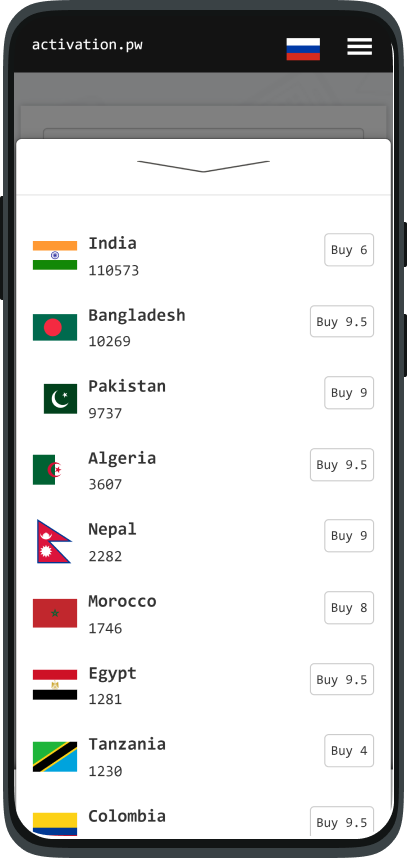Buy Tanzania number for 4
Viewport: 407px width, 858px height.
pos(349,751)
